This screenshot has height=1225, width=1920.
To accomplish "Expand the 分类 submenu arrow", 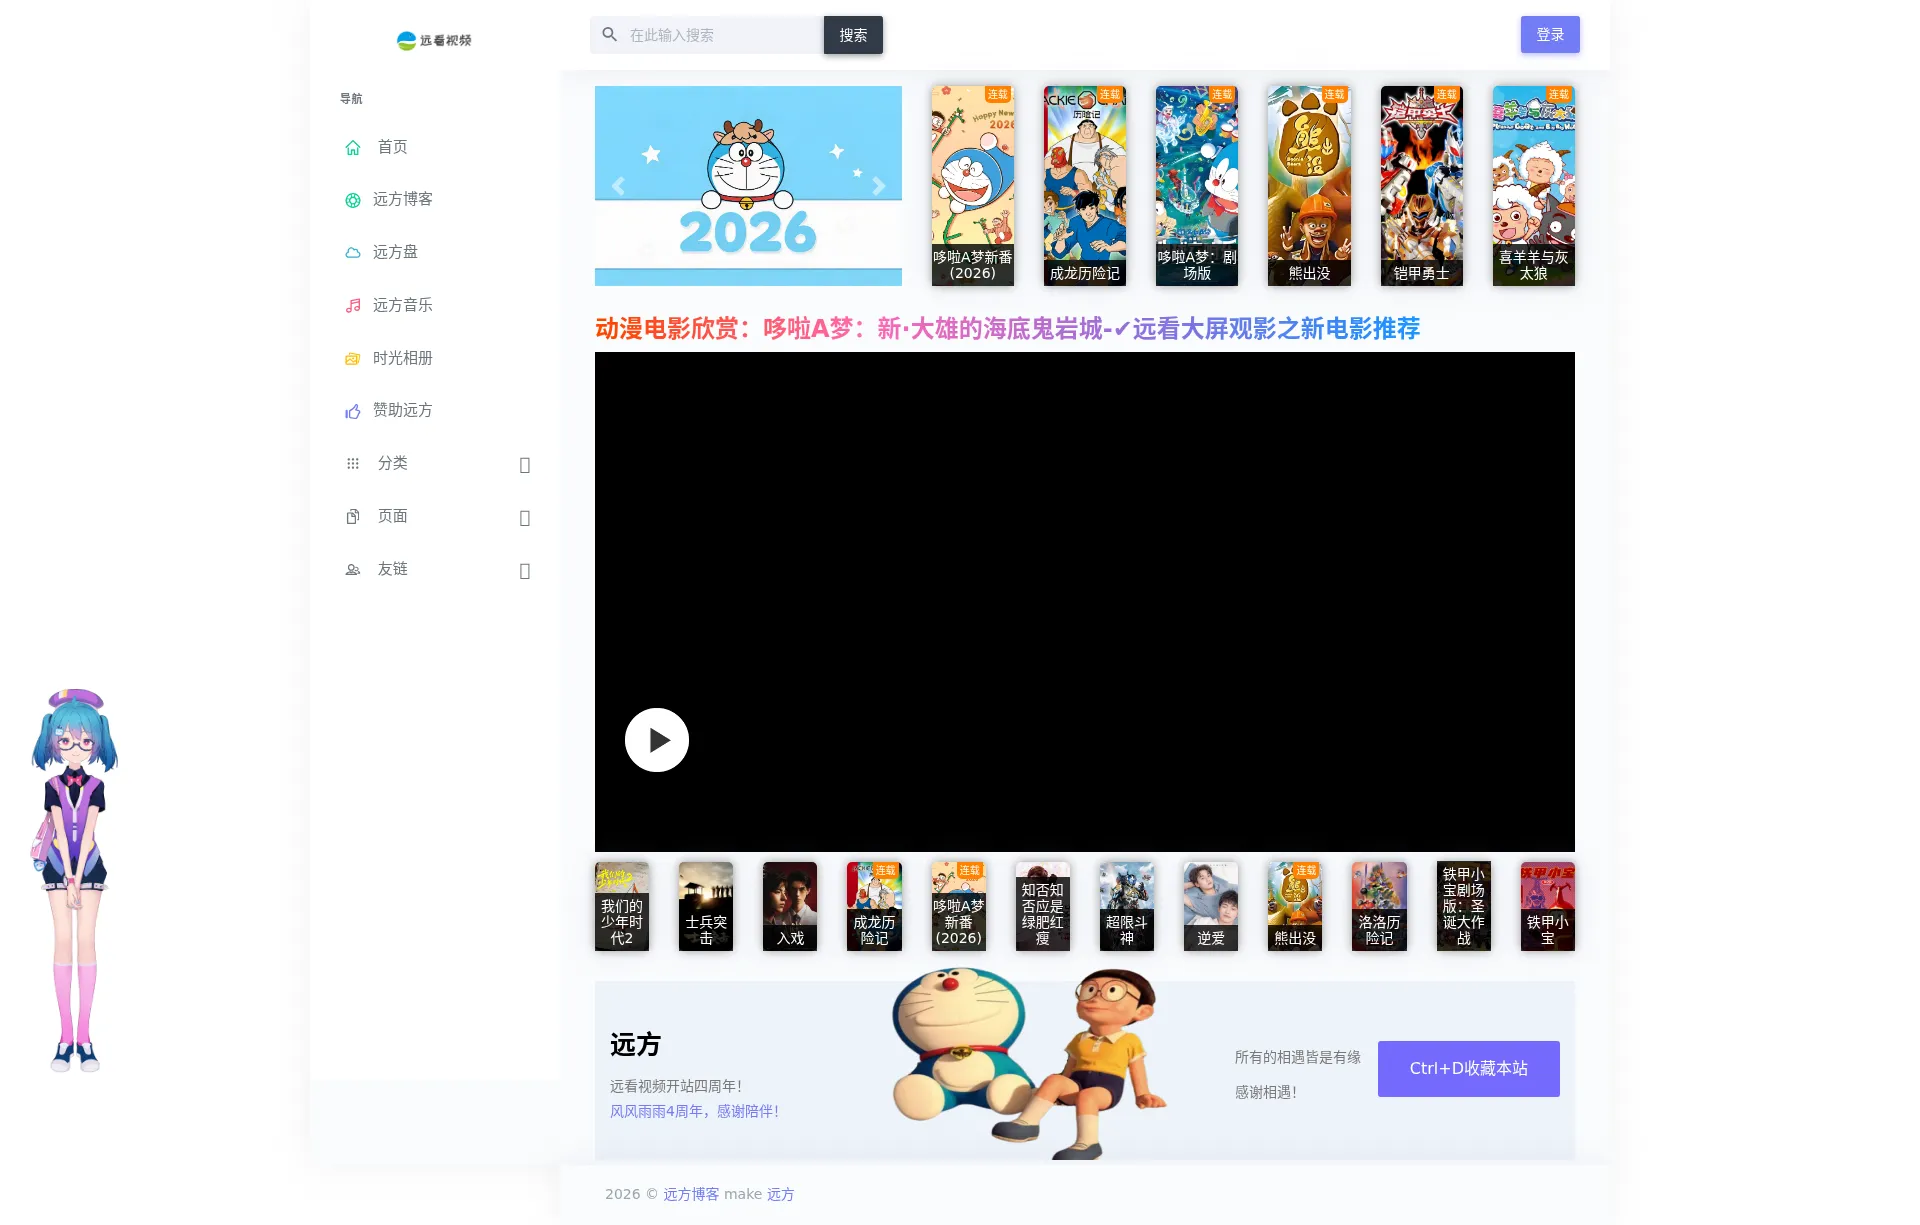I will point(525,465).
